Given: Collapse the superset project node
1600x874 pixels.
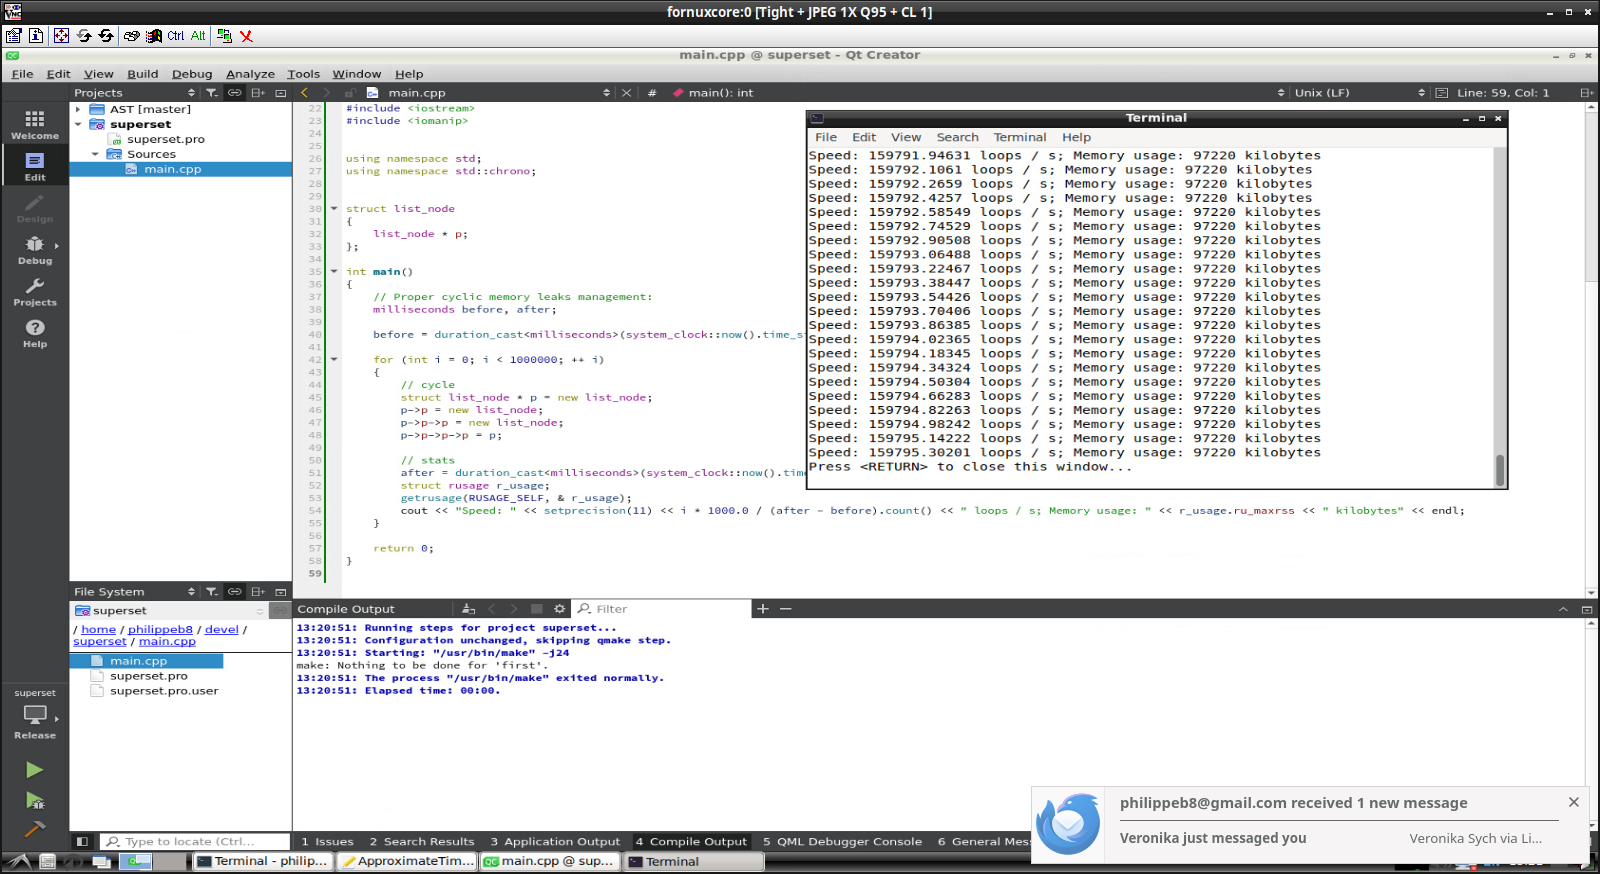Looking at the screenshot, I should coord(78,124).
